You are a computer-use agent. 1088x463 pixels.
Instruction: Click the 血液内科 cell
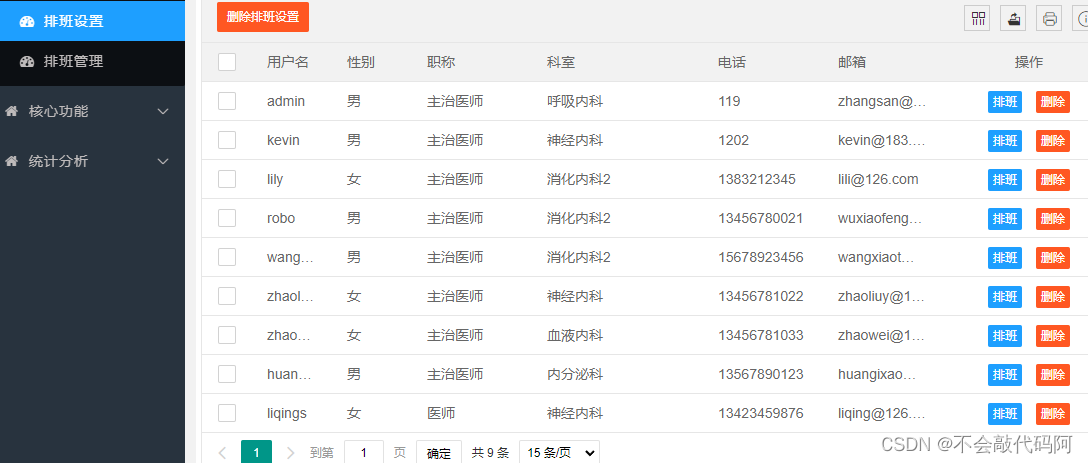[x=575, y=335]
